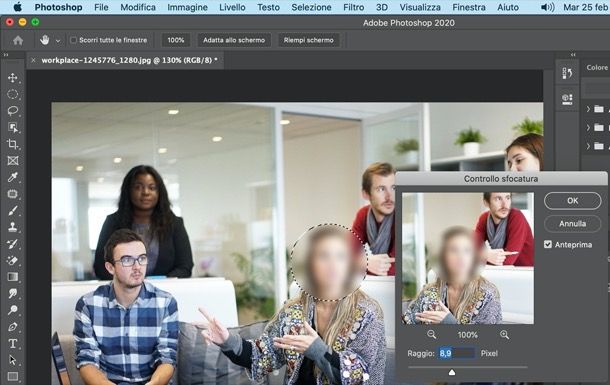Open the Finestra menu
Image resolution: width=610 pixels, height=385 pixels.
click(x=469, y=7)
